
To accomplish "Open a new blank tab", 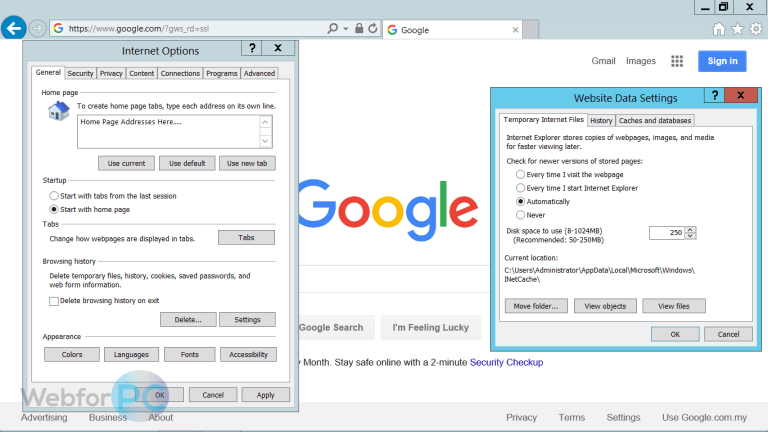I will pyautogui.click(x=530, y=29).
